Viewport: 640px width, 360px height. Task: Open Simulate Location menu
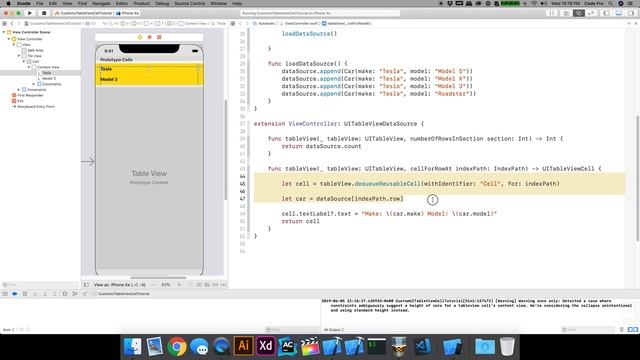tap(85, 294)
